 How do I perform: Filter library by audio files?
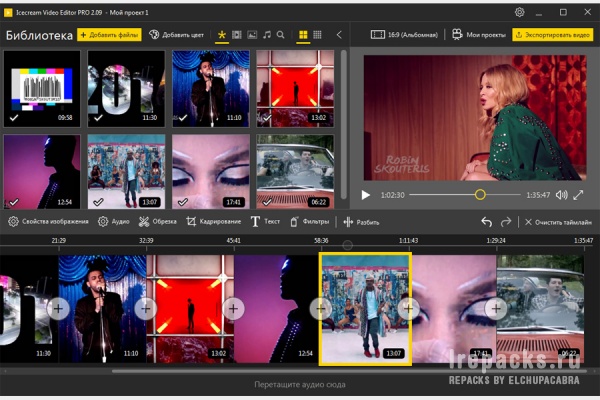(x=267, y=35)
